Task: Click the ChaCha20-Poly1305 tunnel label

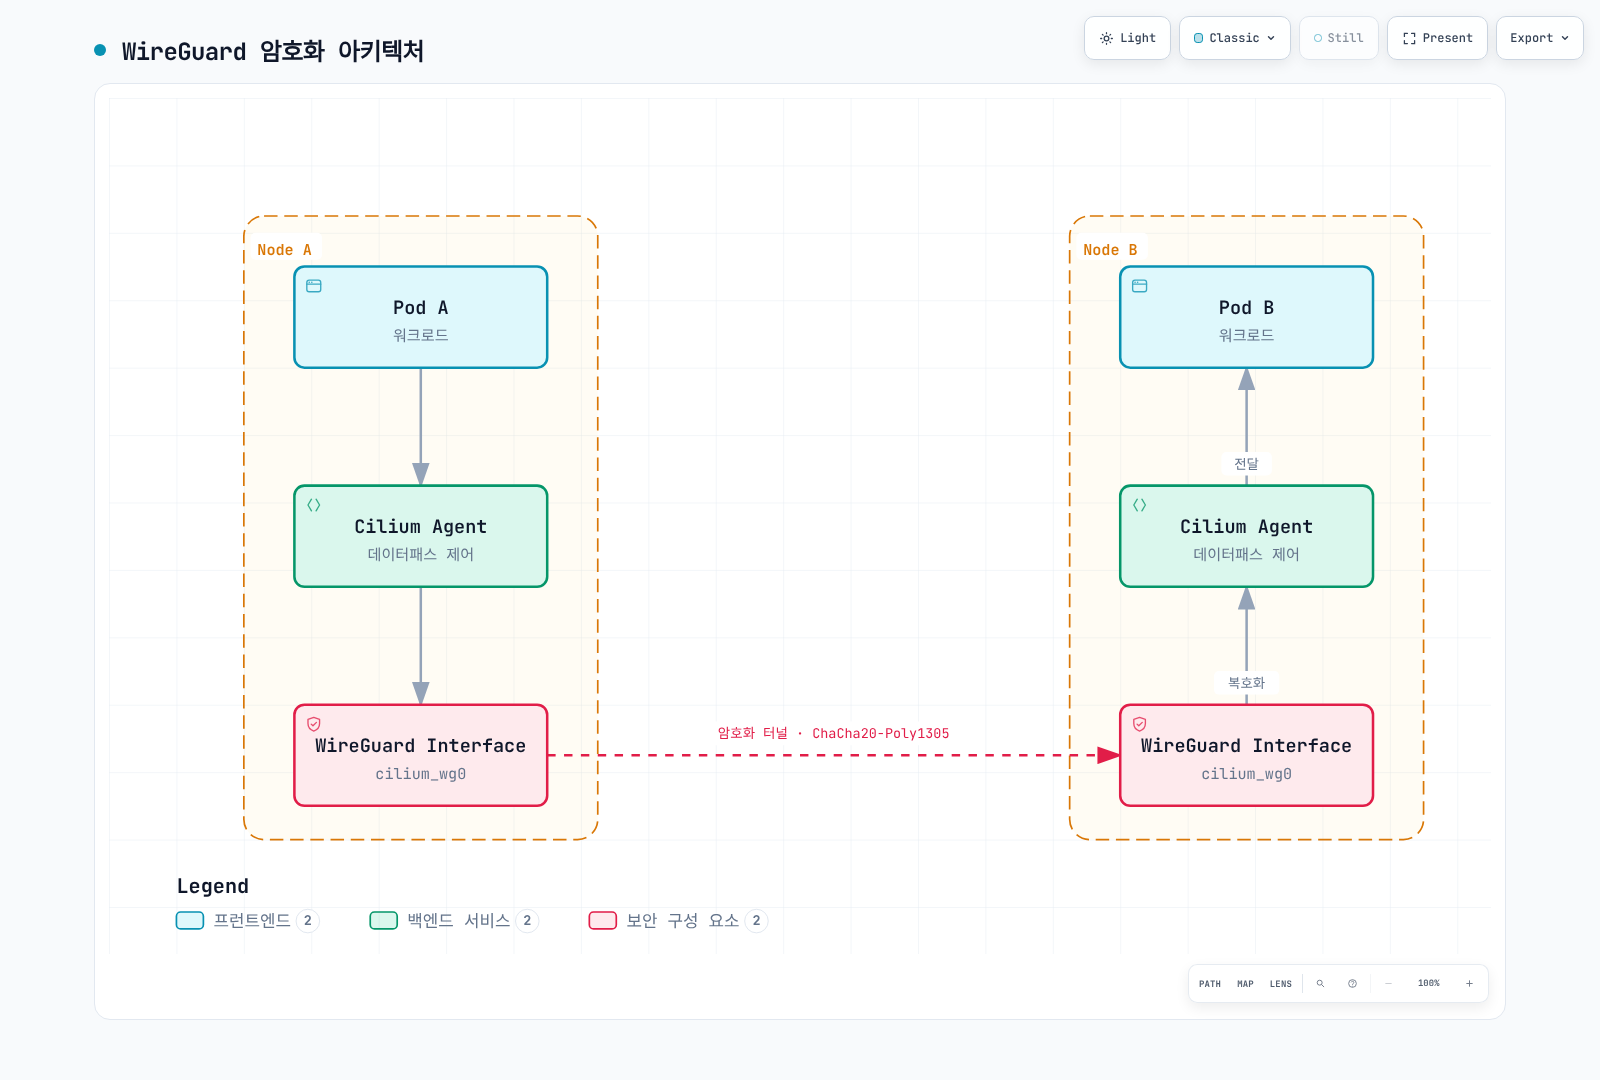Action: pyautogui.click(x=833, y=733)
